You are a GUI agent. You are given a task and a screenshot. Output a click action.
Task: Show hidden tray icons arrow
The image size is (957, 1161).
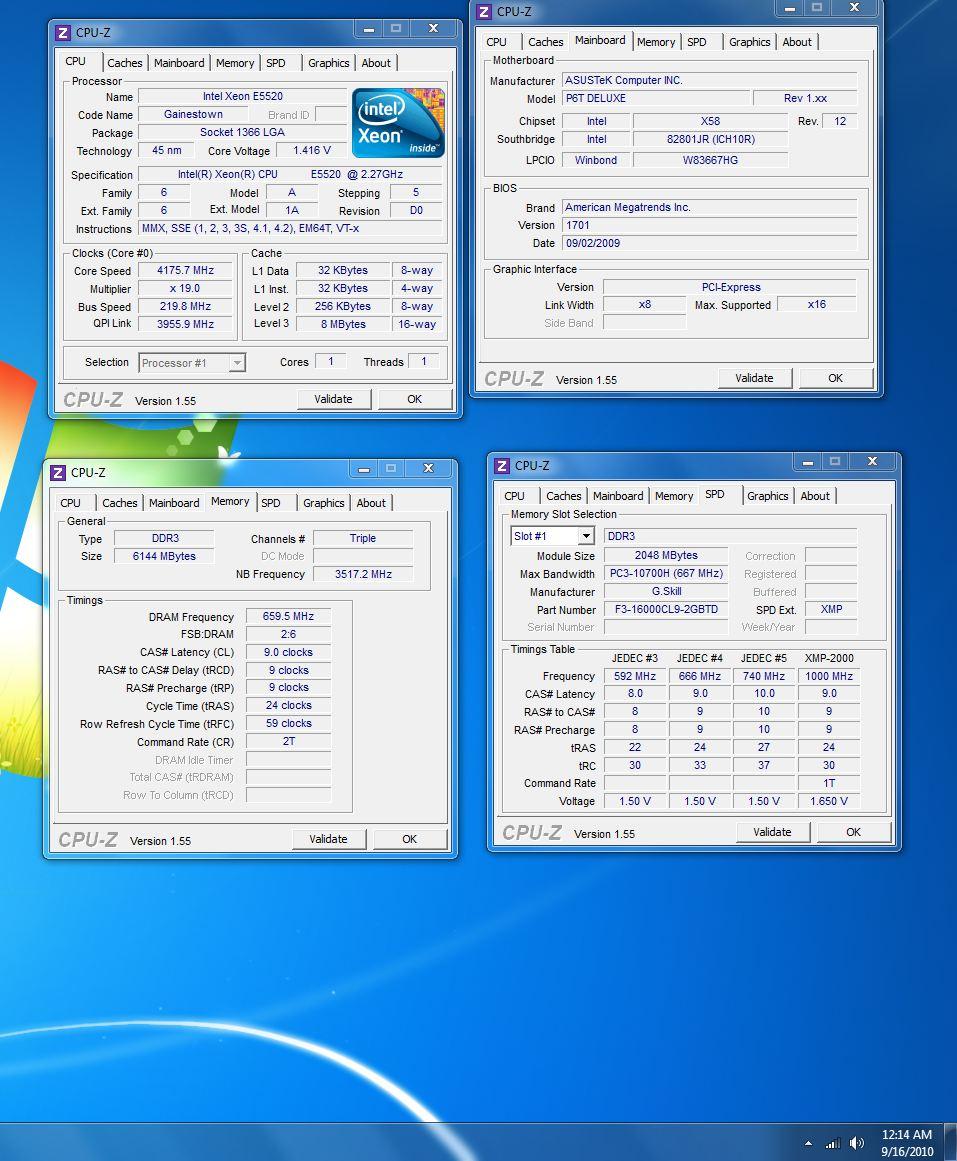pyautogui.click(x=808, y=1143)
